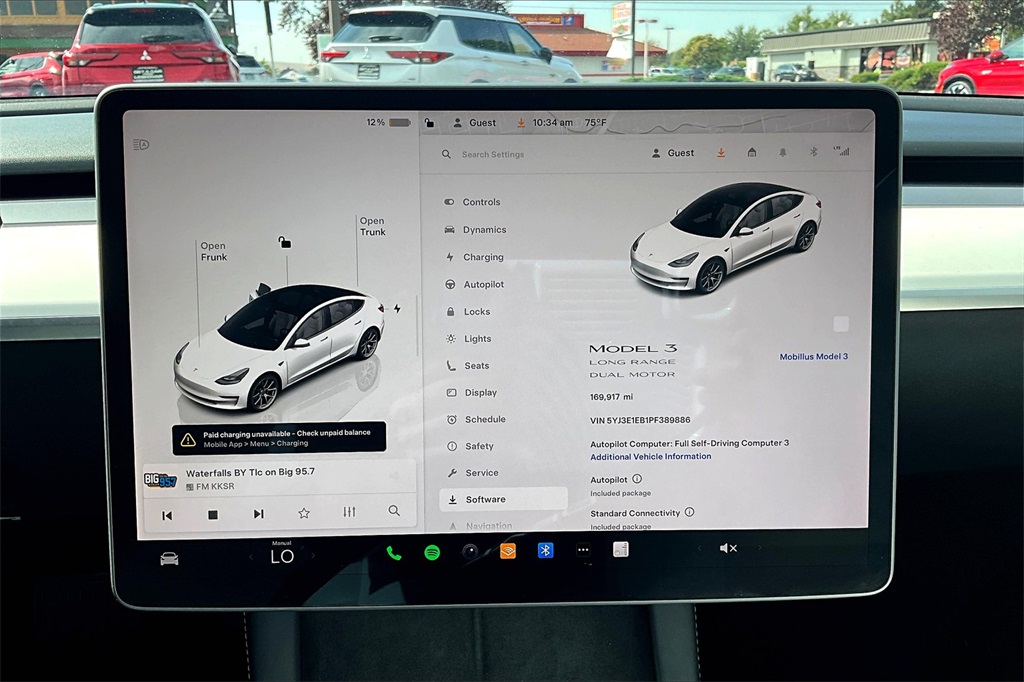Toggle the auto headlights indicator icon
The height and width of the screenshot is (682, 1024).
pos(141,144)
